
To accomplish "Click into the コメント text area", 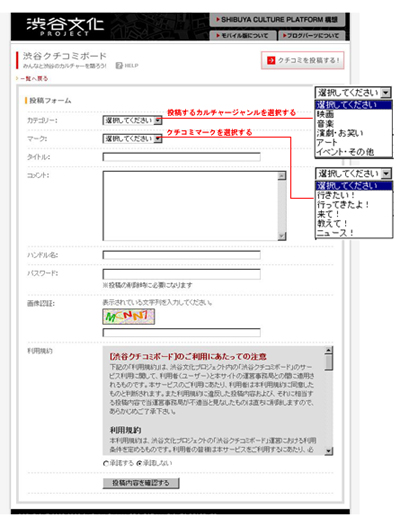I will coord(191,206).
